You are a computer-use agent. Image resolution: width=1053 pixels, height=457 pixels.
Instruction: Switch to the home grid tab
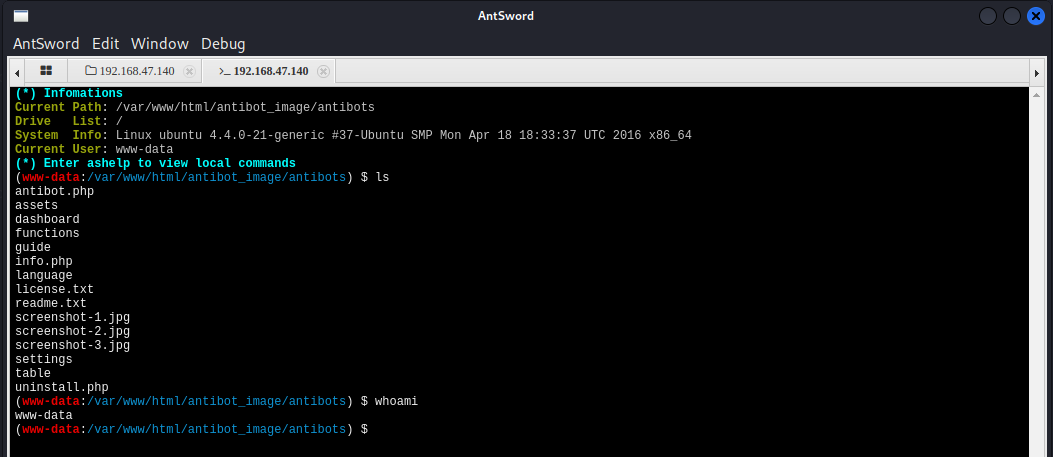46,70
